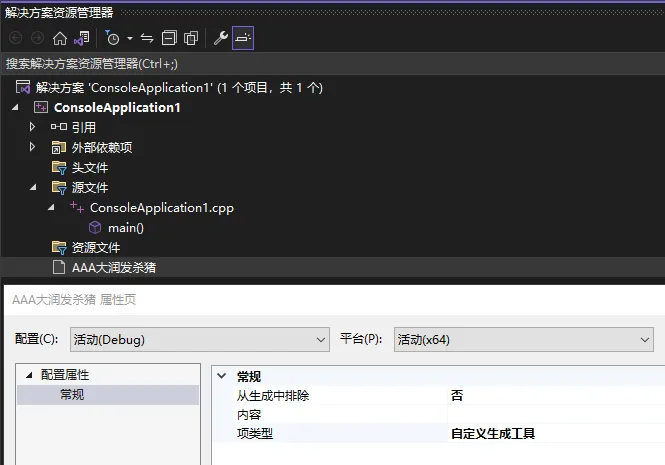Screen dimensions: 665x465
Task: Collapse the ConsoleApplication1 project node
Action: click(15, 107)
